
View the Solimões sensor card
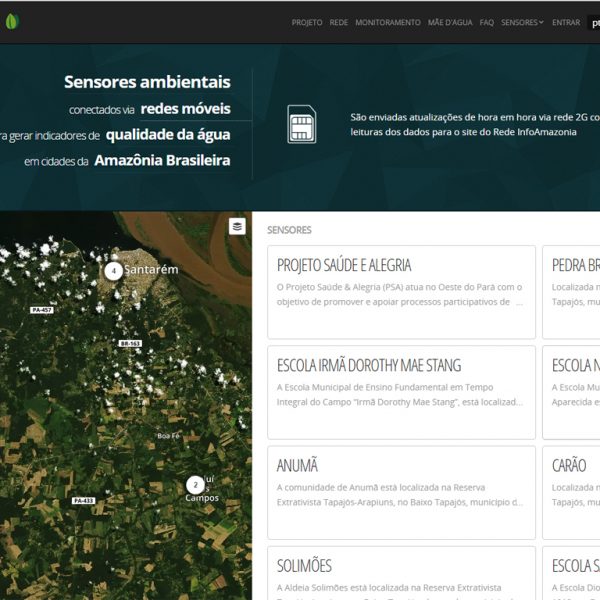pos(401,573)
